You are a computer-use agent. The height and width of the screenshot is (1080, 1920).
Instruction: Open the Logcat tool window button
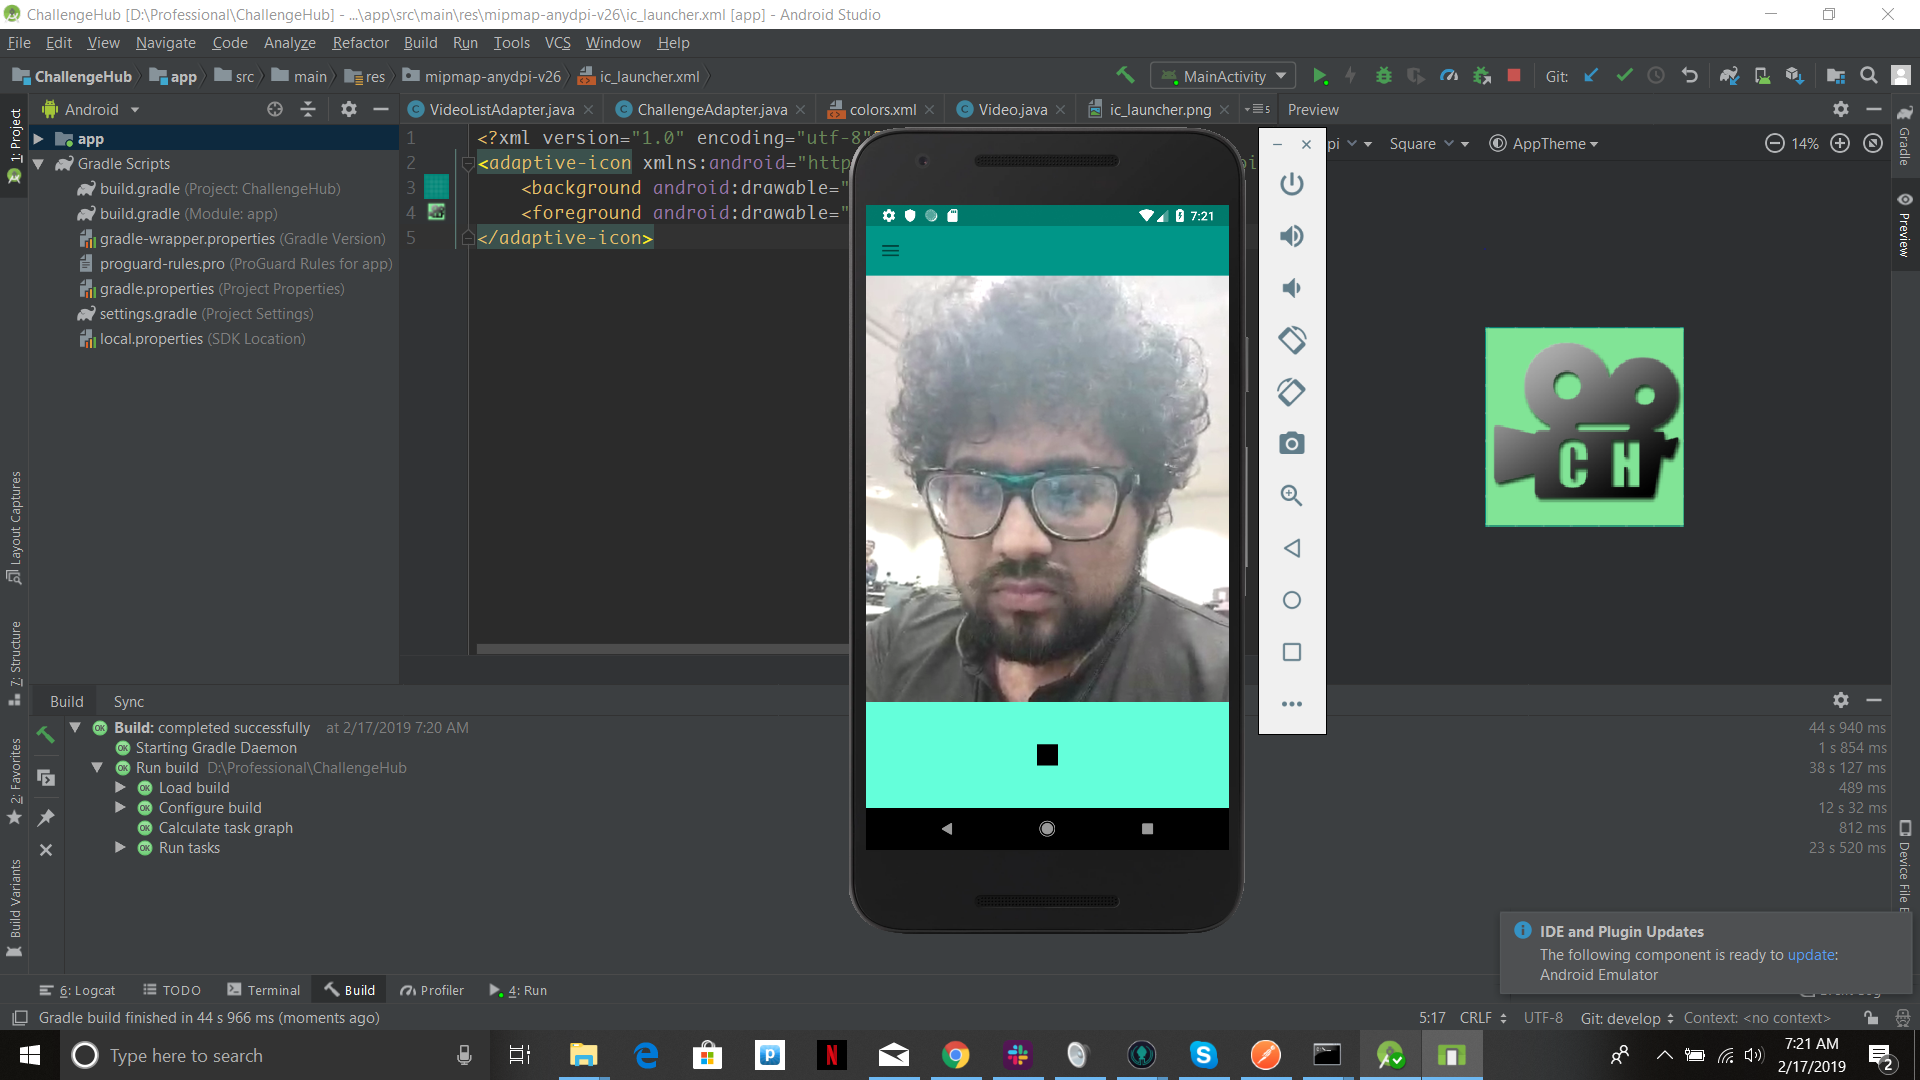[x=78, y=990]
